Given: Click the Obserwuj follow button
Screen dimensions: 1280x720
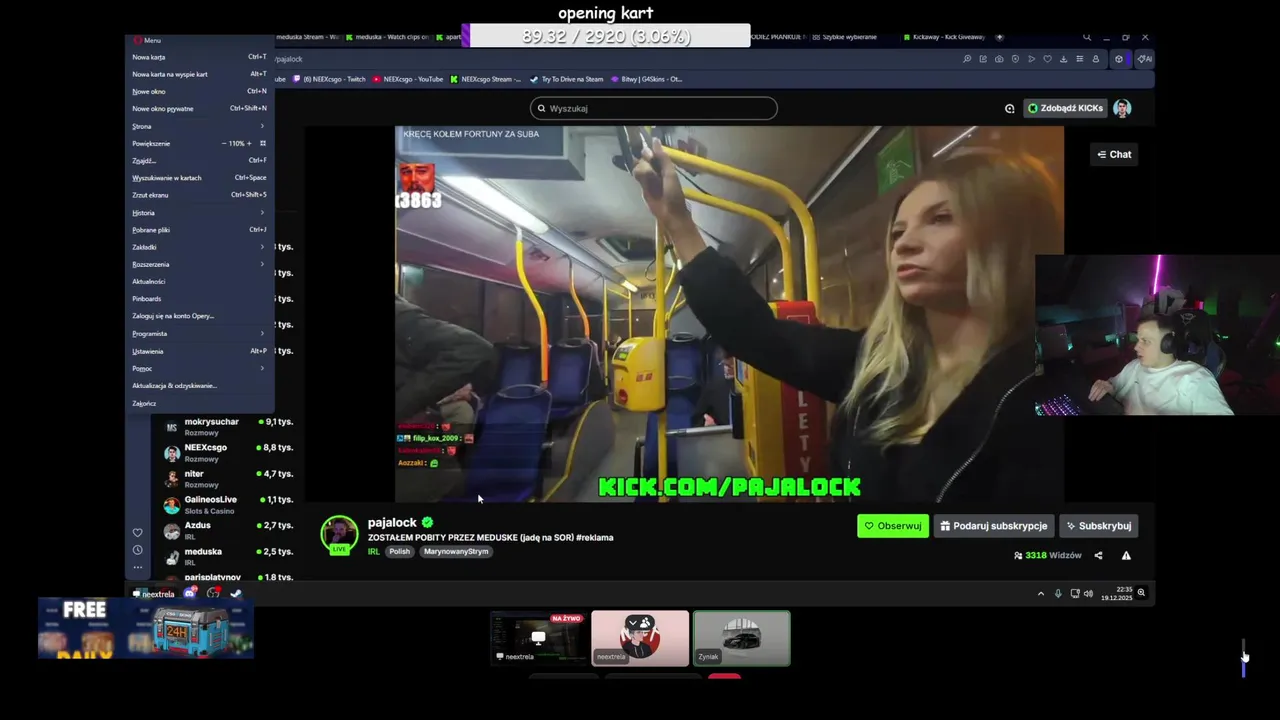Looking at the screenshot, I should pyautogui.click(x=893, y=526).
